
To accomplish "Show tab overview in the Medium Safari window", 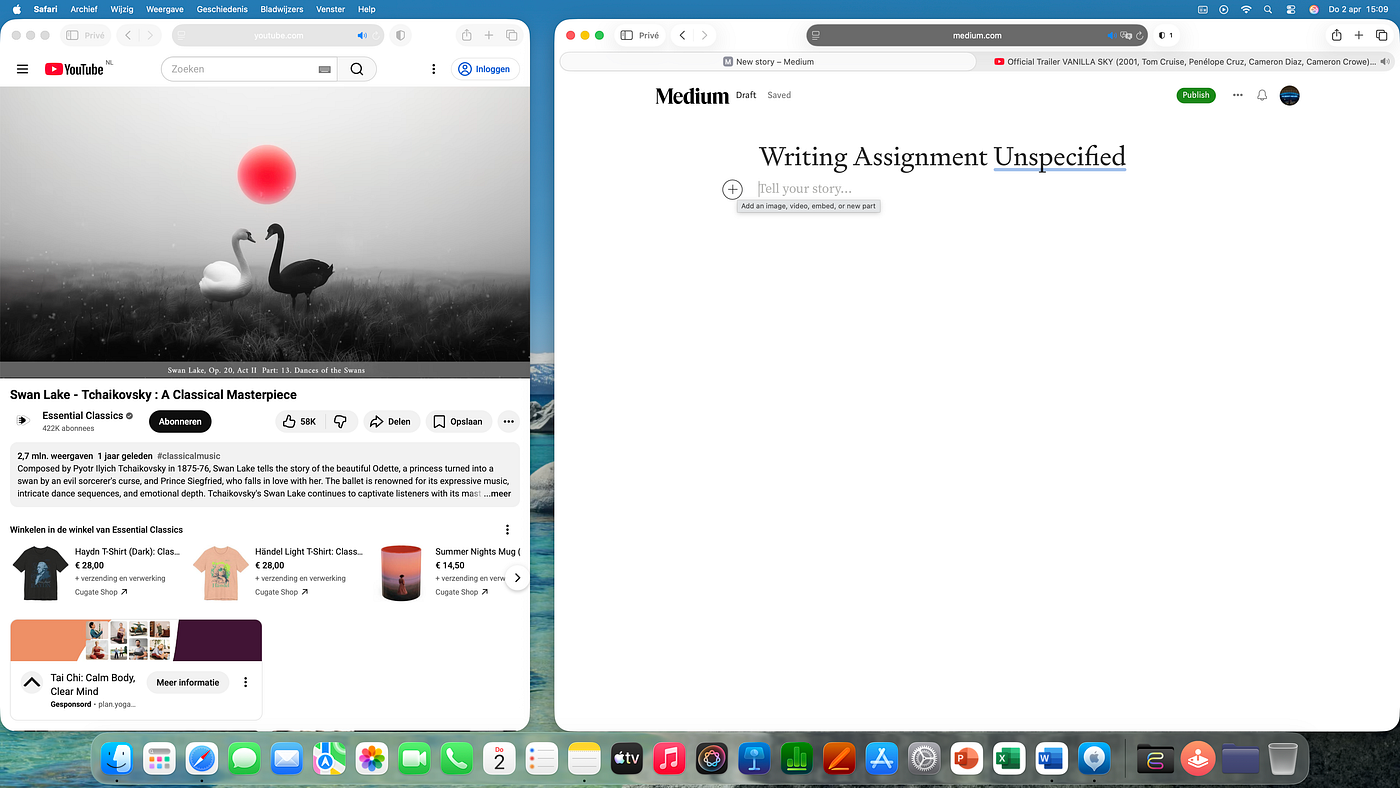I will [1382, 35].
